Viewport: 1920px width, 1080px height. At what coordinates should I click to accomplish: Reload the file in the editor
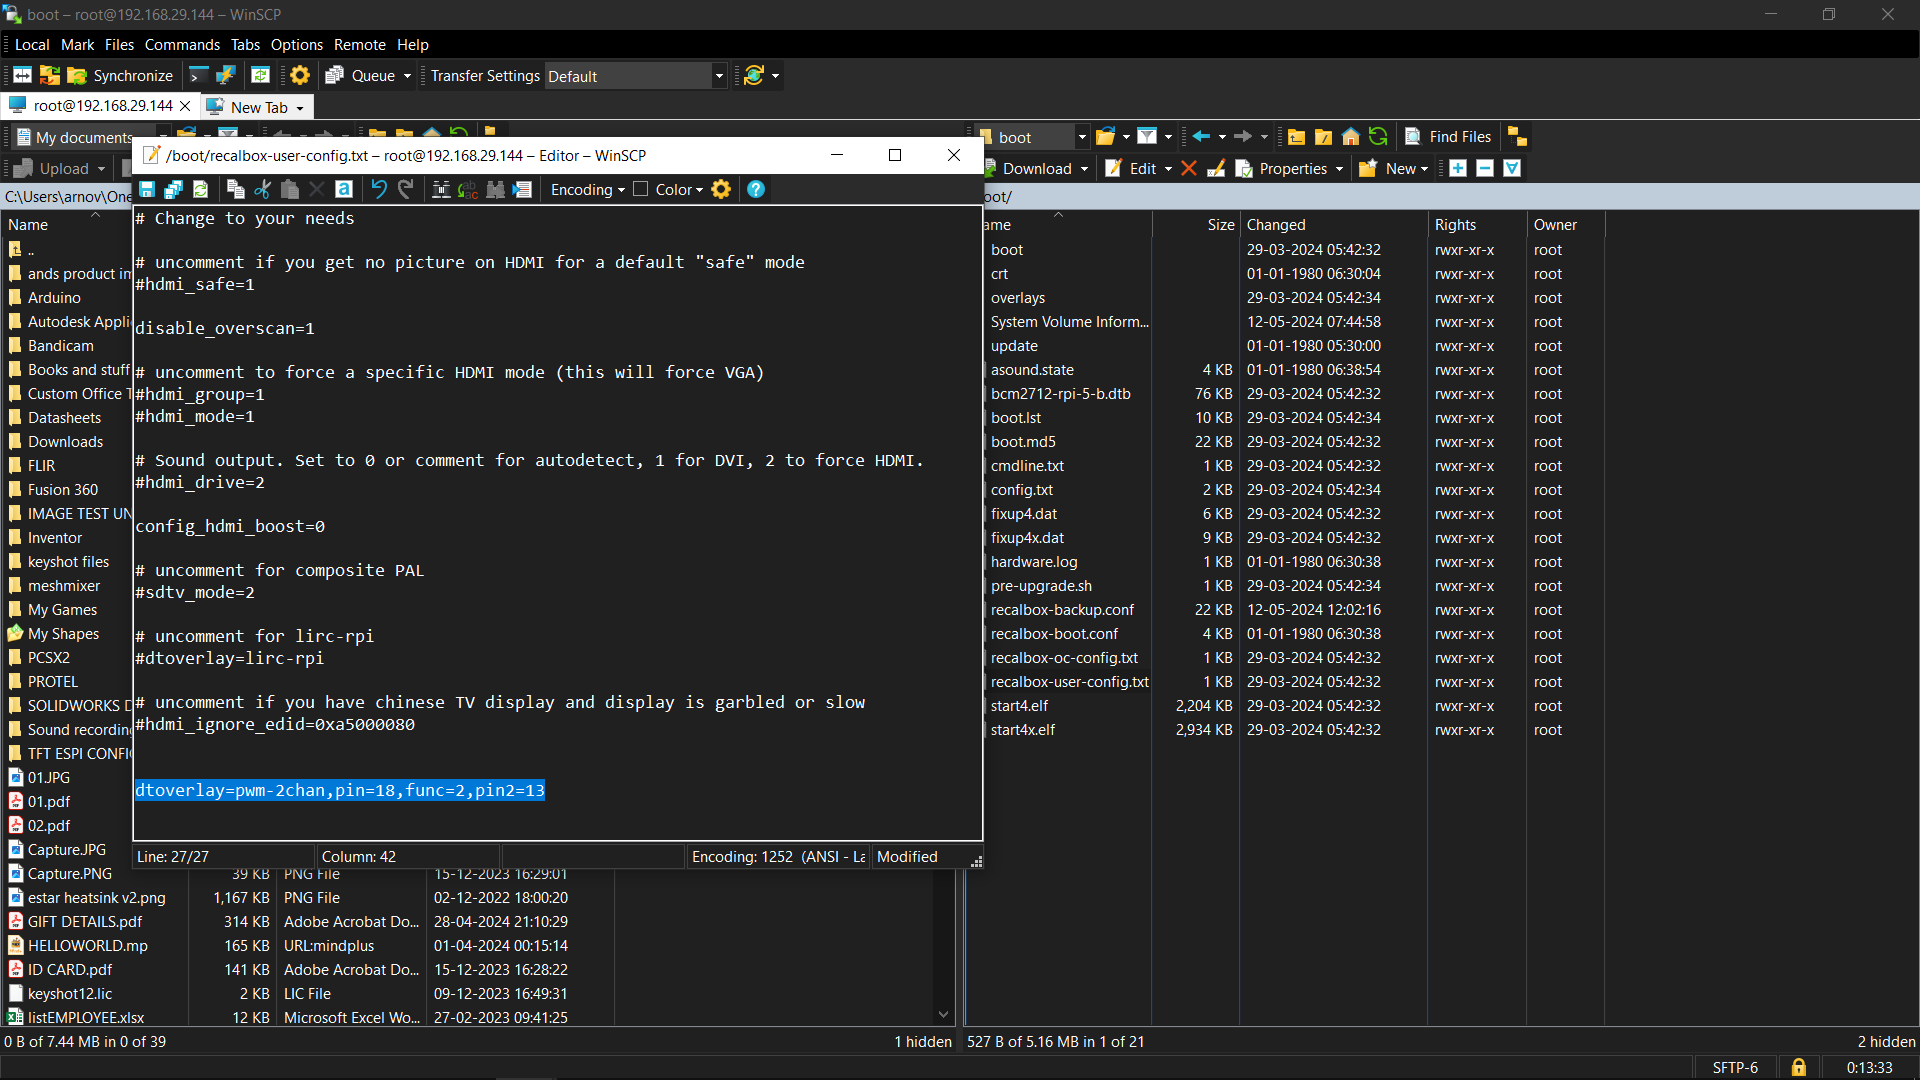coord(200,190)
